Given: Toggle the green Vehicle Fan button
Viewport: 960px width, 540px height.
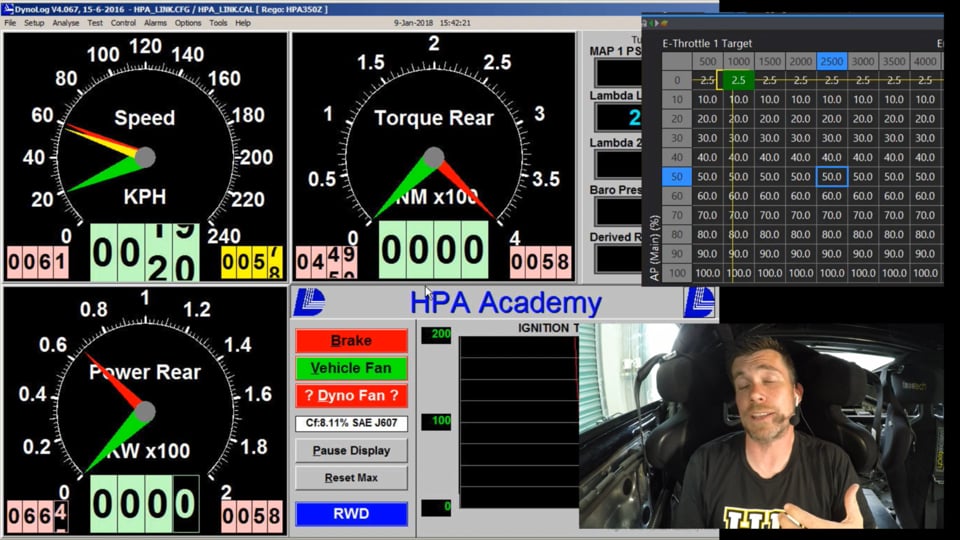Looking at the screenshot, I should coord(351,368).
